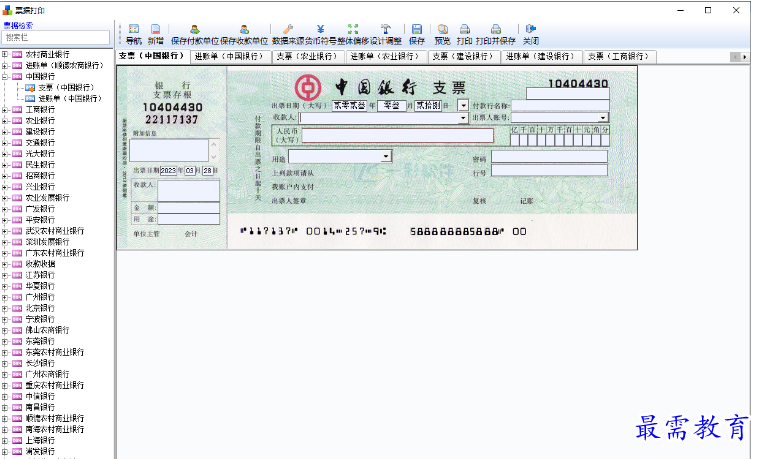
Task: Click the 人民币（大写）amount input field
Action: point(397,136)
